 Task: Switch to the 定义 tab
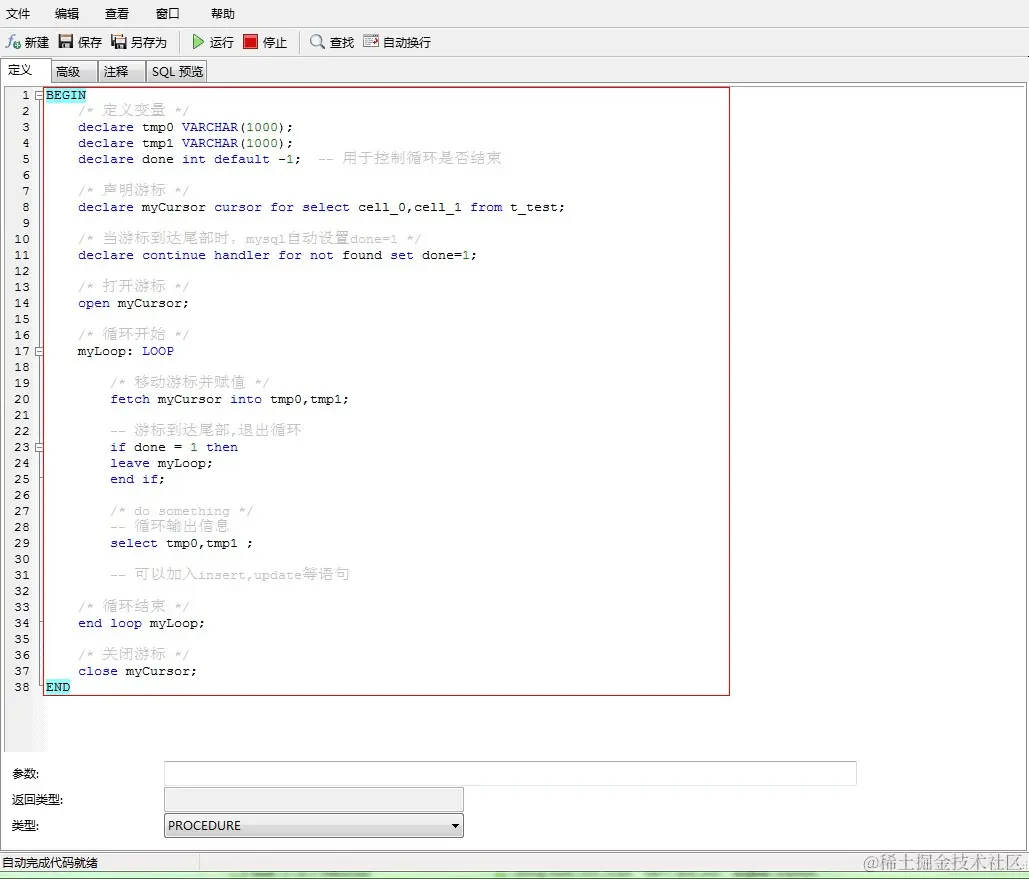tap(25, 70)
